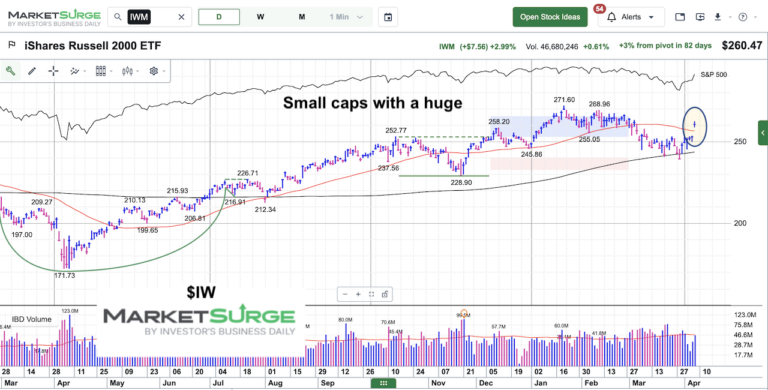Expand the settings gear dropdown arrow
Viewport: 768px width, 390px height.
[164, 72]
